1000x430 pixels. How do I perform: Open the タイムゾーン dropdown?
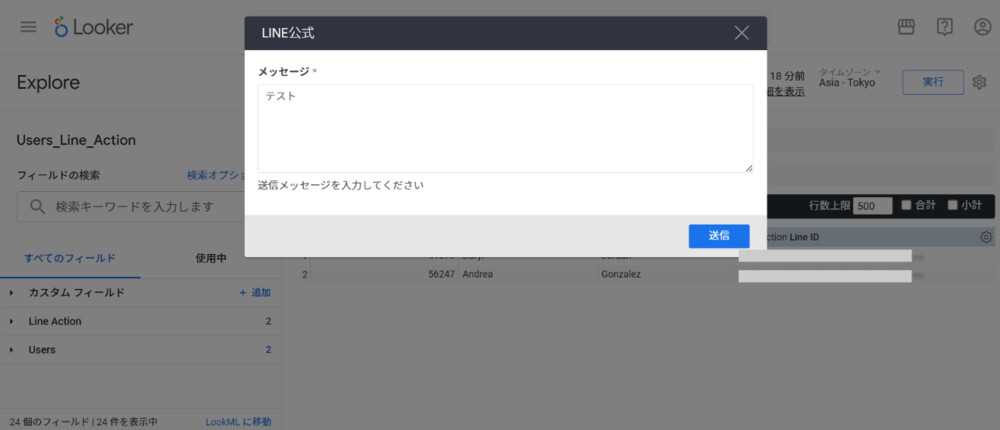coord(849,71)
